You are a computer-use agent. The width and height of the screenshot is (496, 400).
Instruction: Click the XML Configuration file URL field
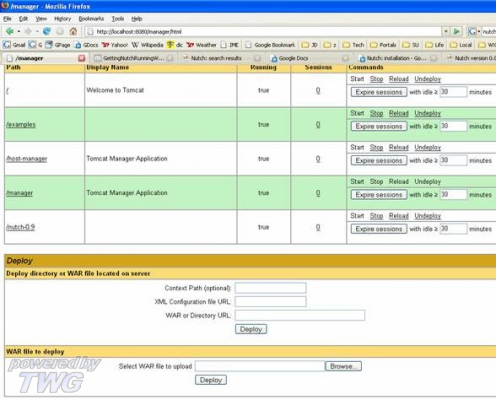click(271, 302)
